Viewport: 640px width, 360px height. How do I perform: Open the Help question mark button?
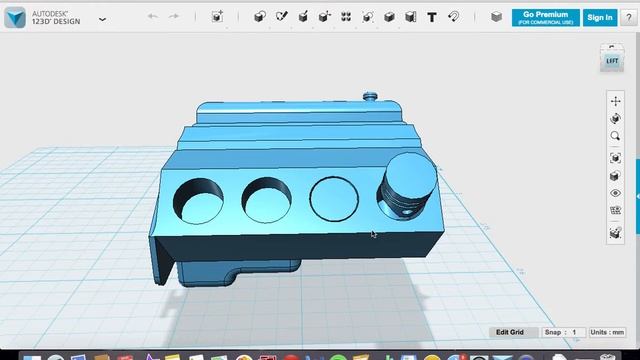click(629, 18)
